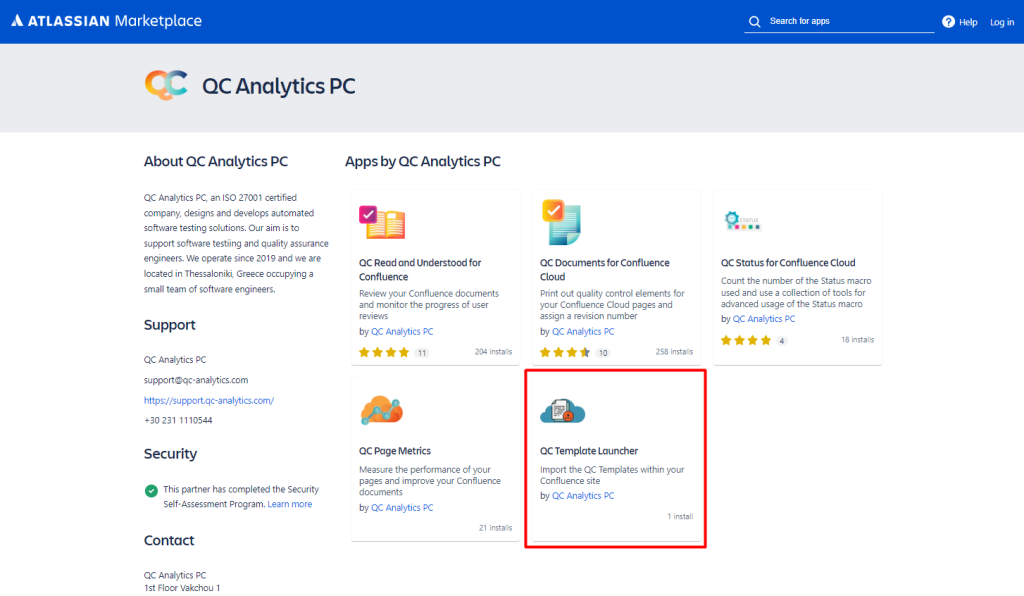Click the QC Analytics PC vendor logo

167,86
